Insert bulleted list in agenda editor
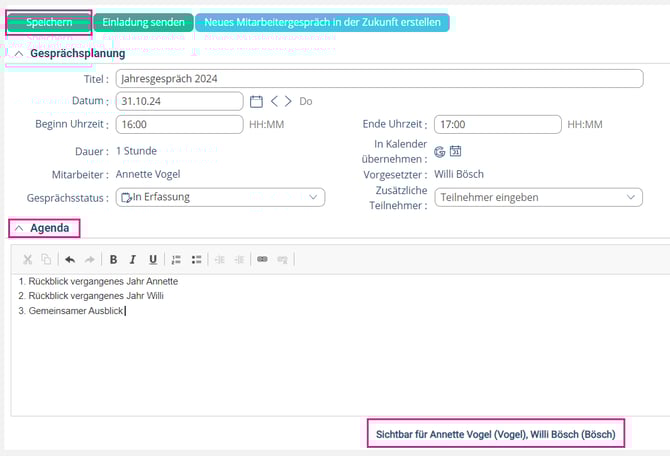Image resolution: width=670 pixels, height=456 pixels. pyautogui.click(x=196, y=259)
